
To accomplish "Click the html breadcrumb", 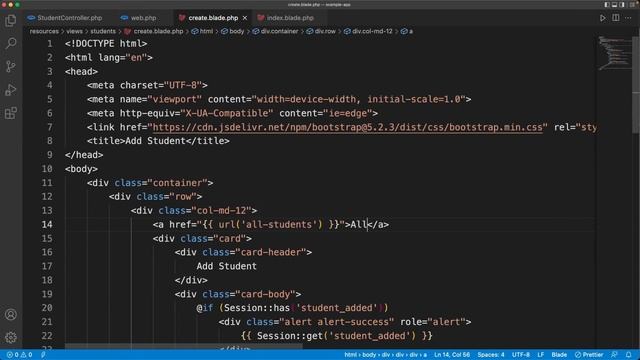I will pos(202,31).
